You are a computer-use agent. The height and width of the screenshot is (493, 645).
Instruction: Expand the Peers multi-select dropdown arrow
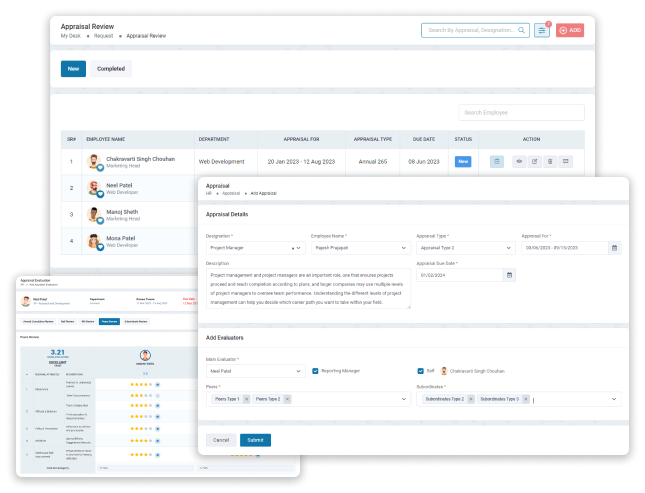click(404, 399)
